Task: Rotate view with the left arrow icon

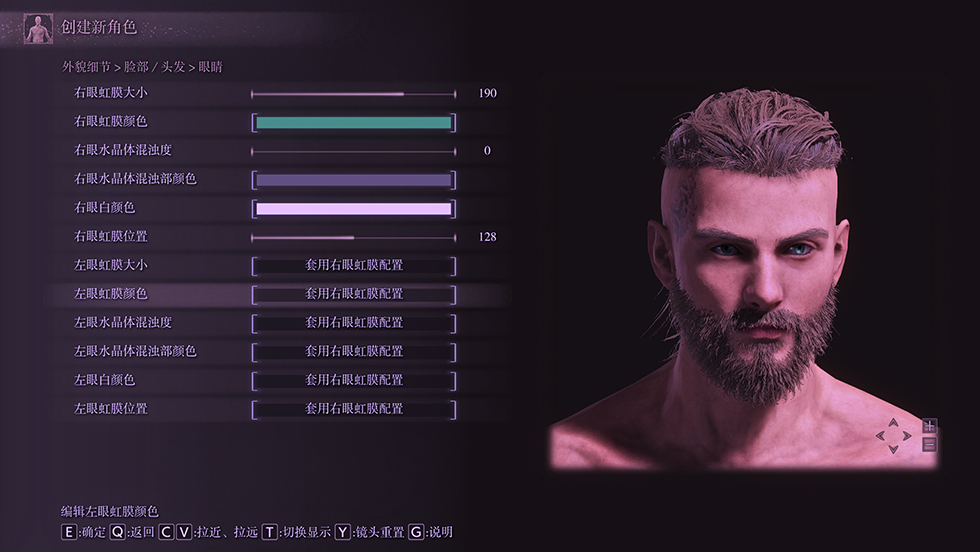Action: [x=881, y=436]
